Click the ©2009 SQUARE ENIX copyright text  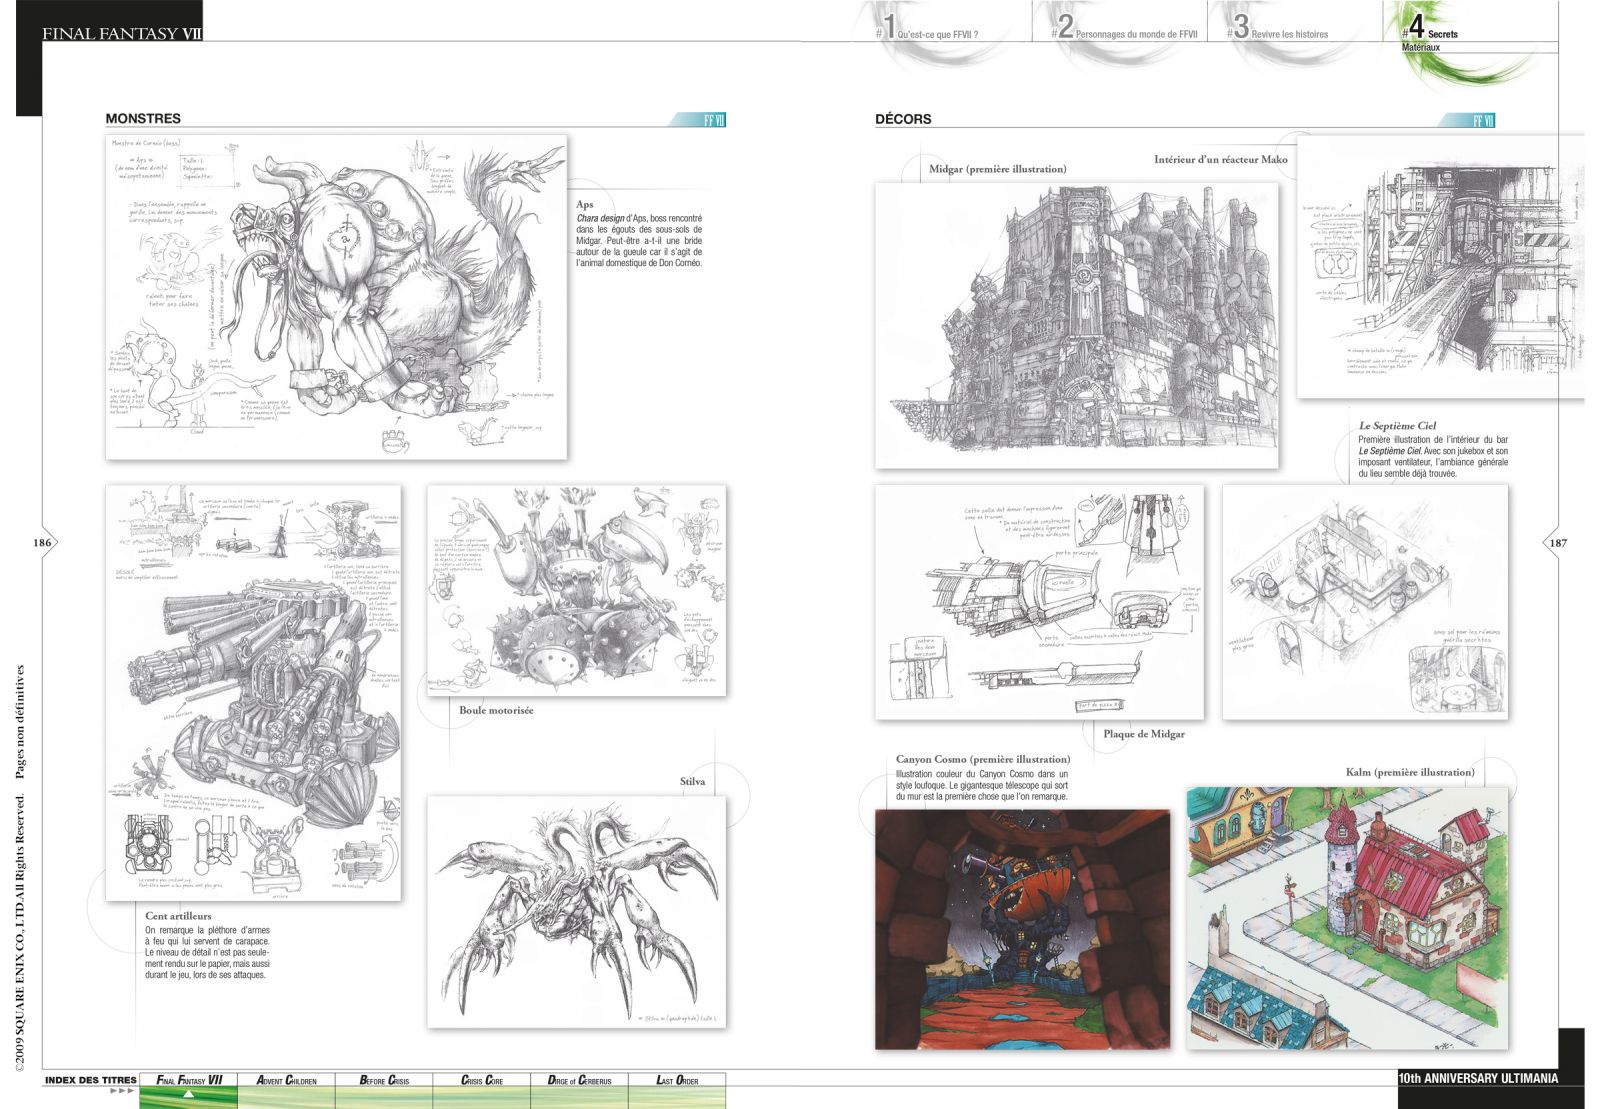tap(21, 933)
